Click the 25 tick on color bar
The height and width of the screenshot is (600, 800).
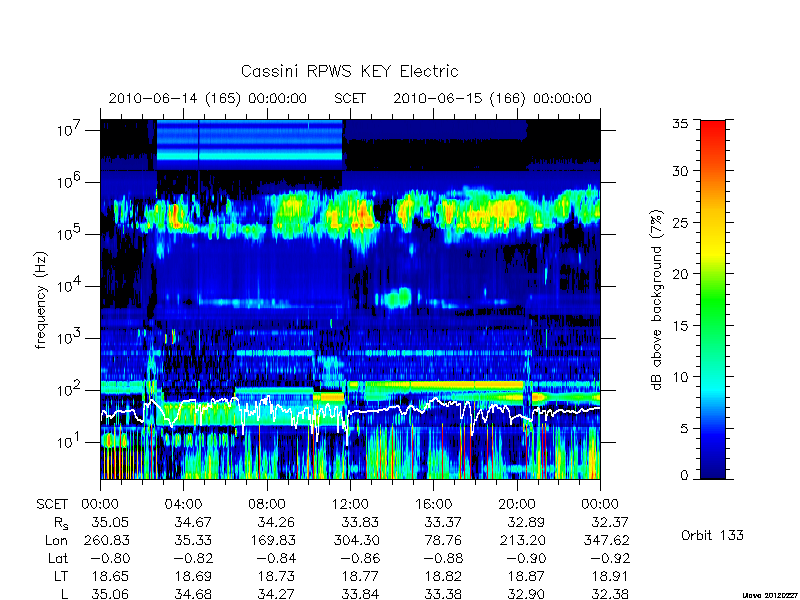click(x=681, y=222)
